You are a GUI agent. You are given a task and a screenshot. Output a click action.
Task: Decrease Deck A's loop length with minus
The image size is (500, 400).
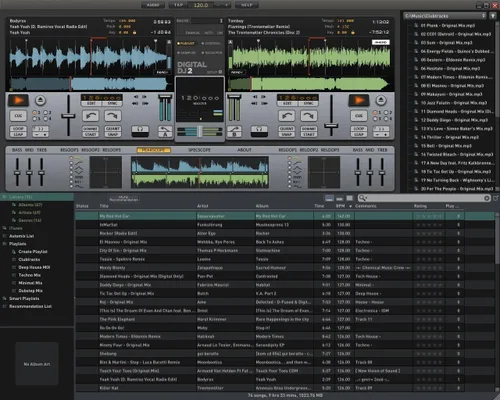coord(37,135)
